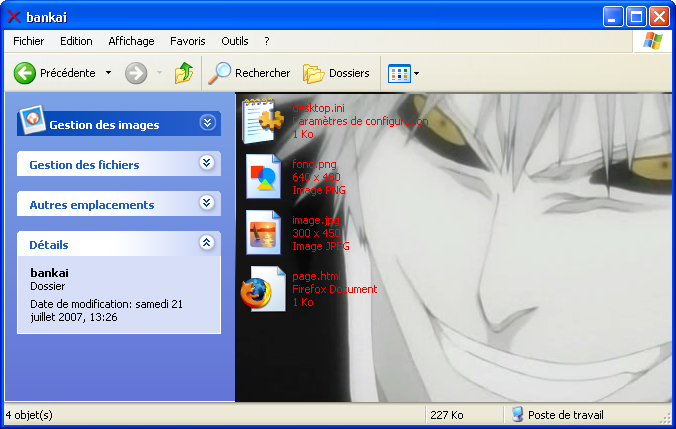Click the Gestion des images panel icon
Screen dimensions: 676x429
(32, 122)
